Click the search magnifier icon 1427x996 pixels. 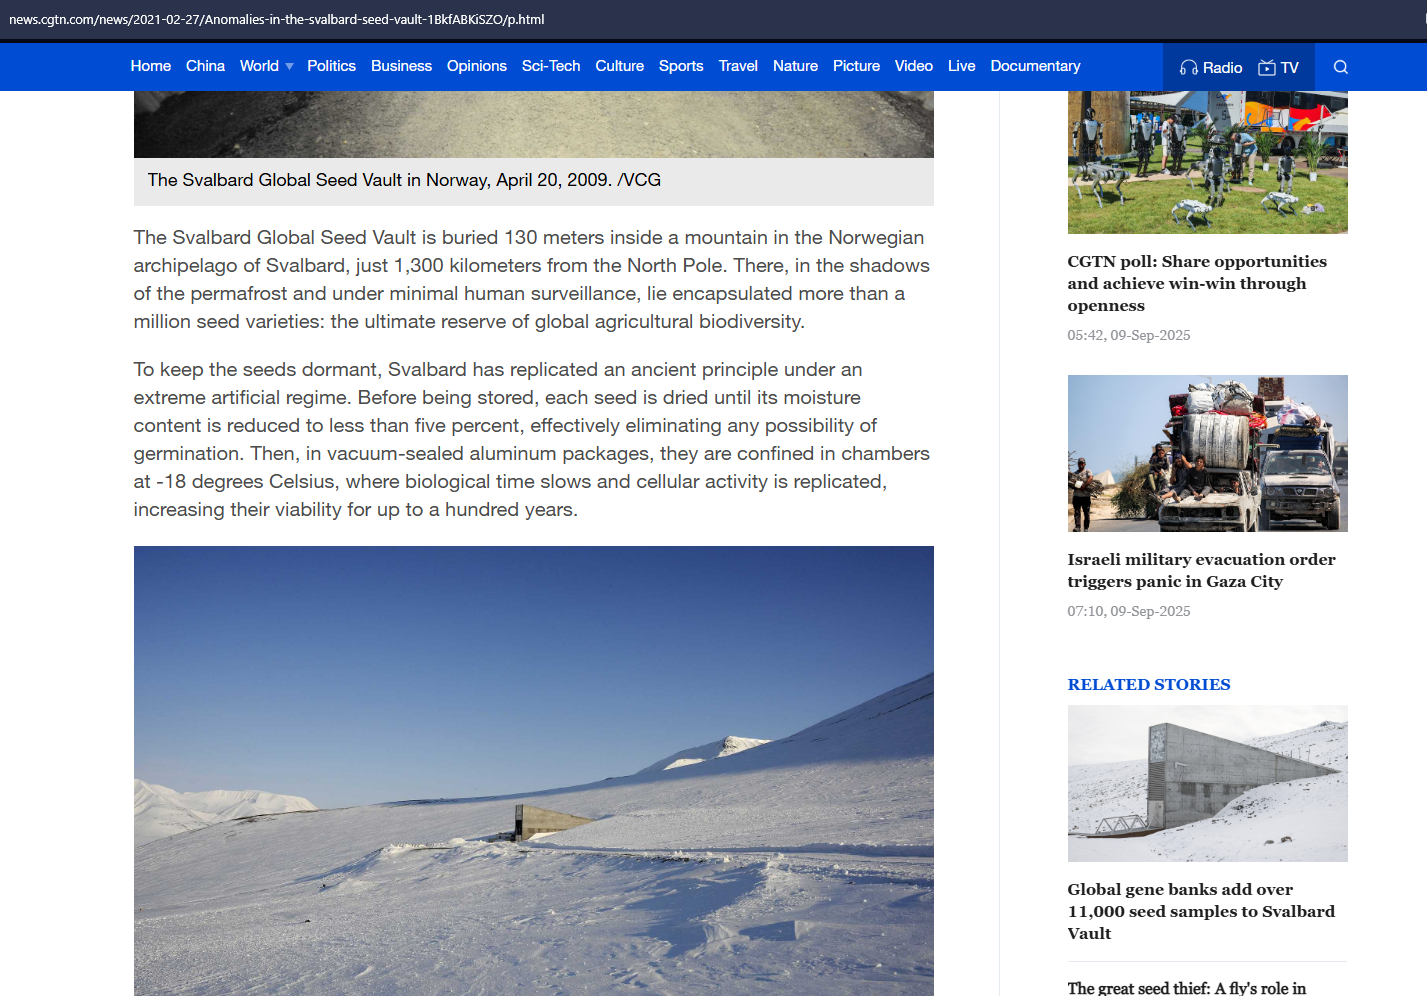click(x=1341, y=67)
